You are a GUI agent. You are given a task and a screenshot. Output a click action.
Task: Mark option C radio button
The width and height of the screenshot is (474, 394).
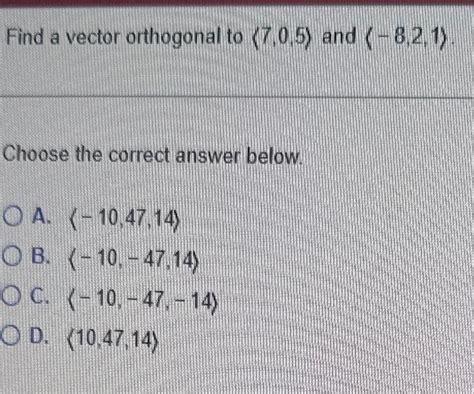10,296
